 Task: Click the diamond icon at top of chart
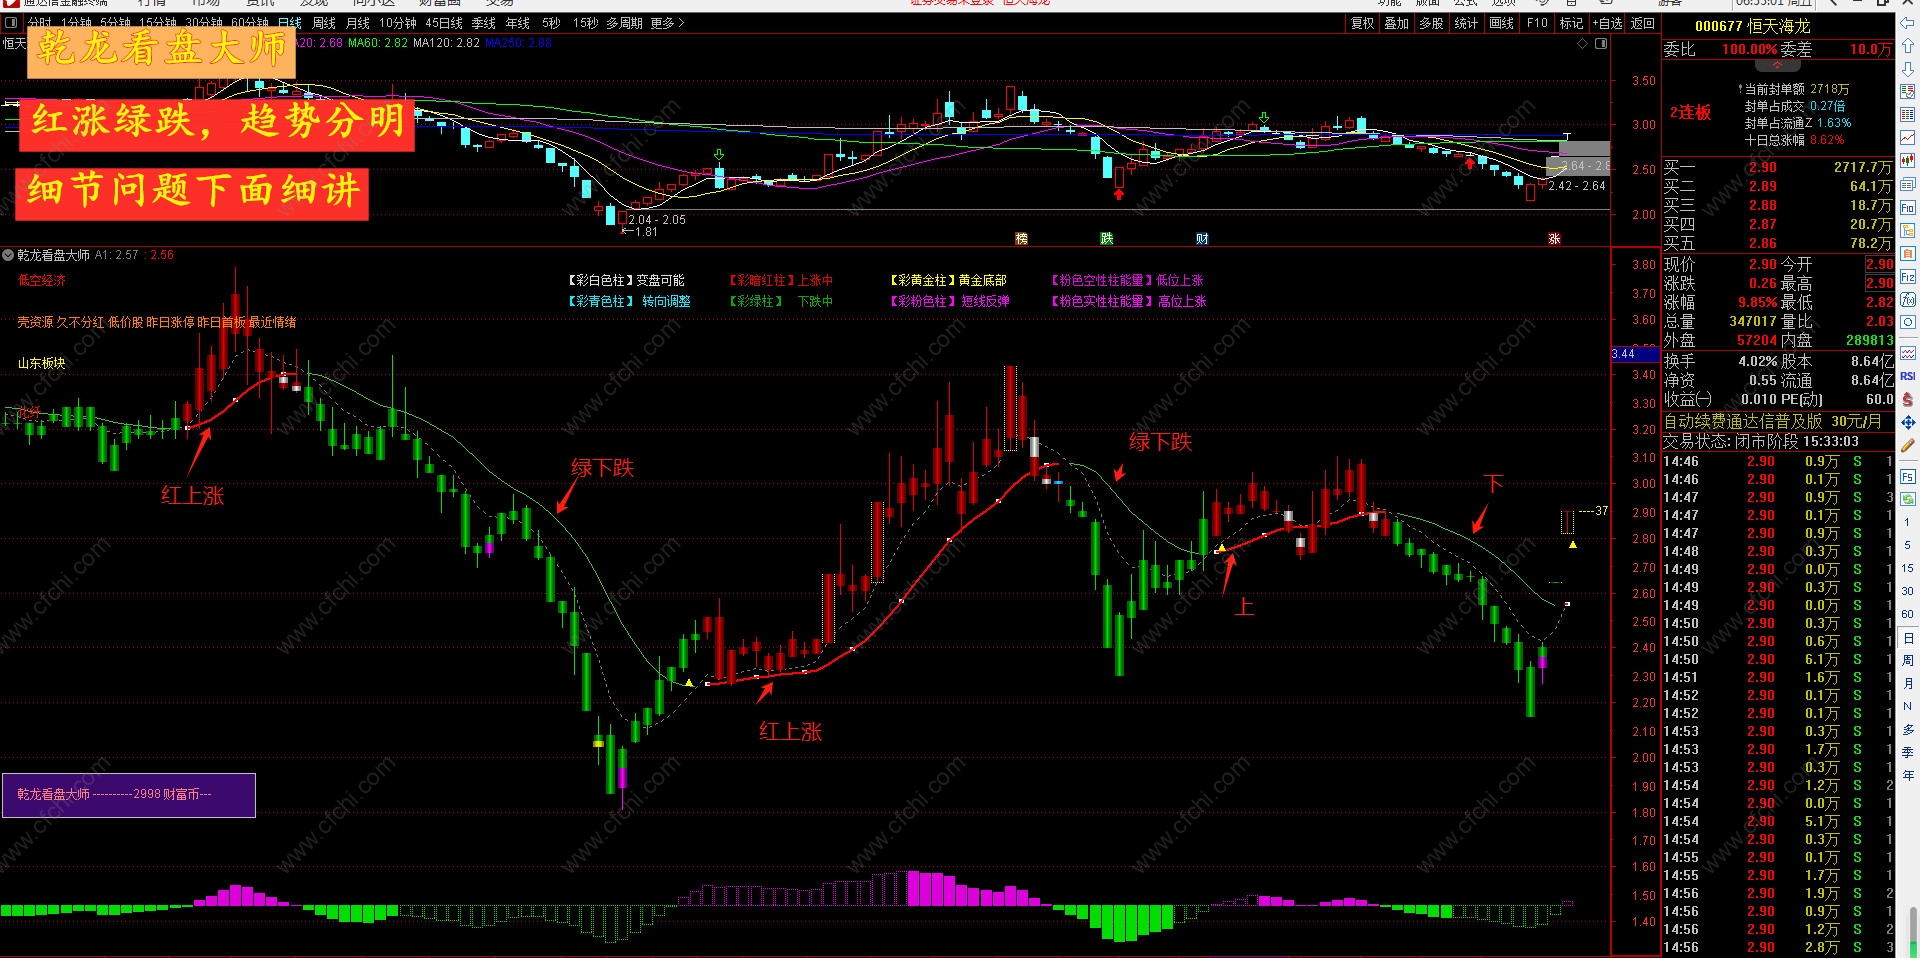point(1582,44)
